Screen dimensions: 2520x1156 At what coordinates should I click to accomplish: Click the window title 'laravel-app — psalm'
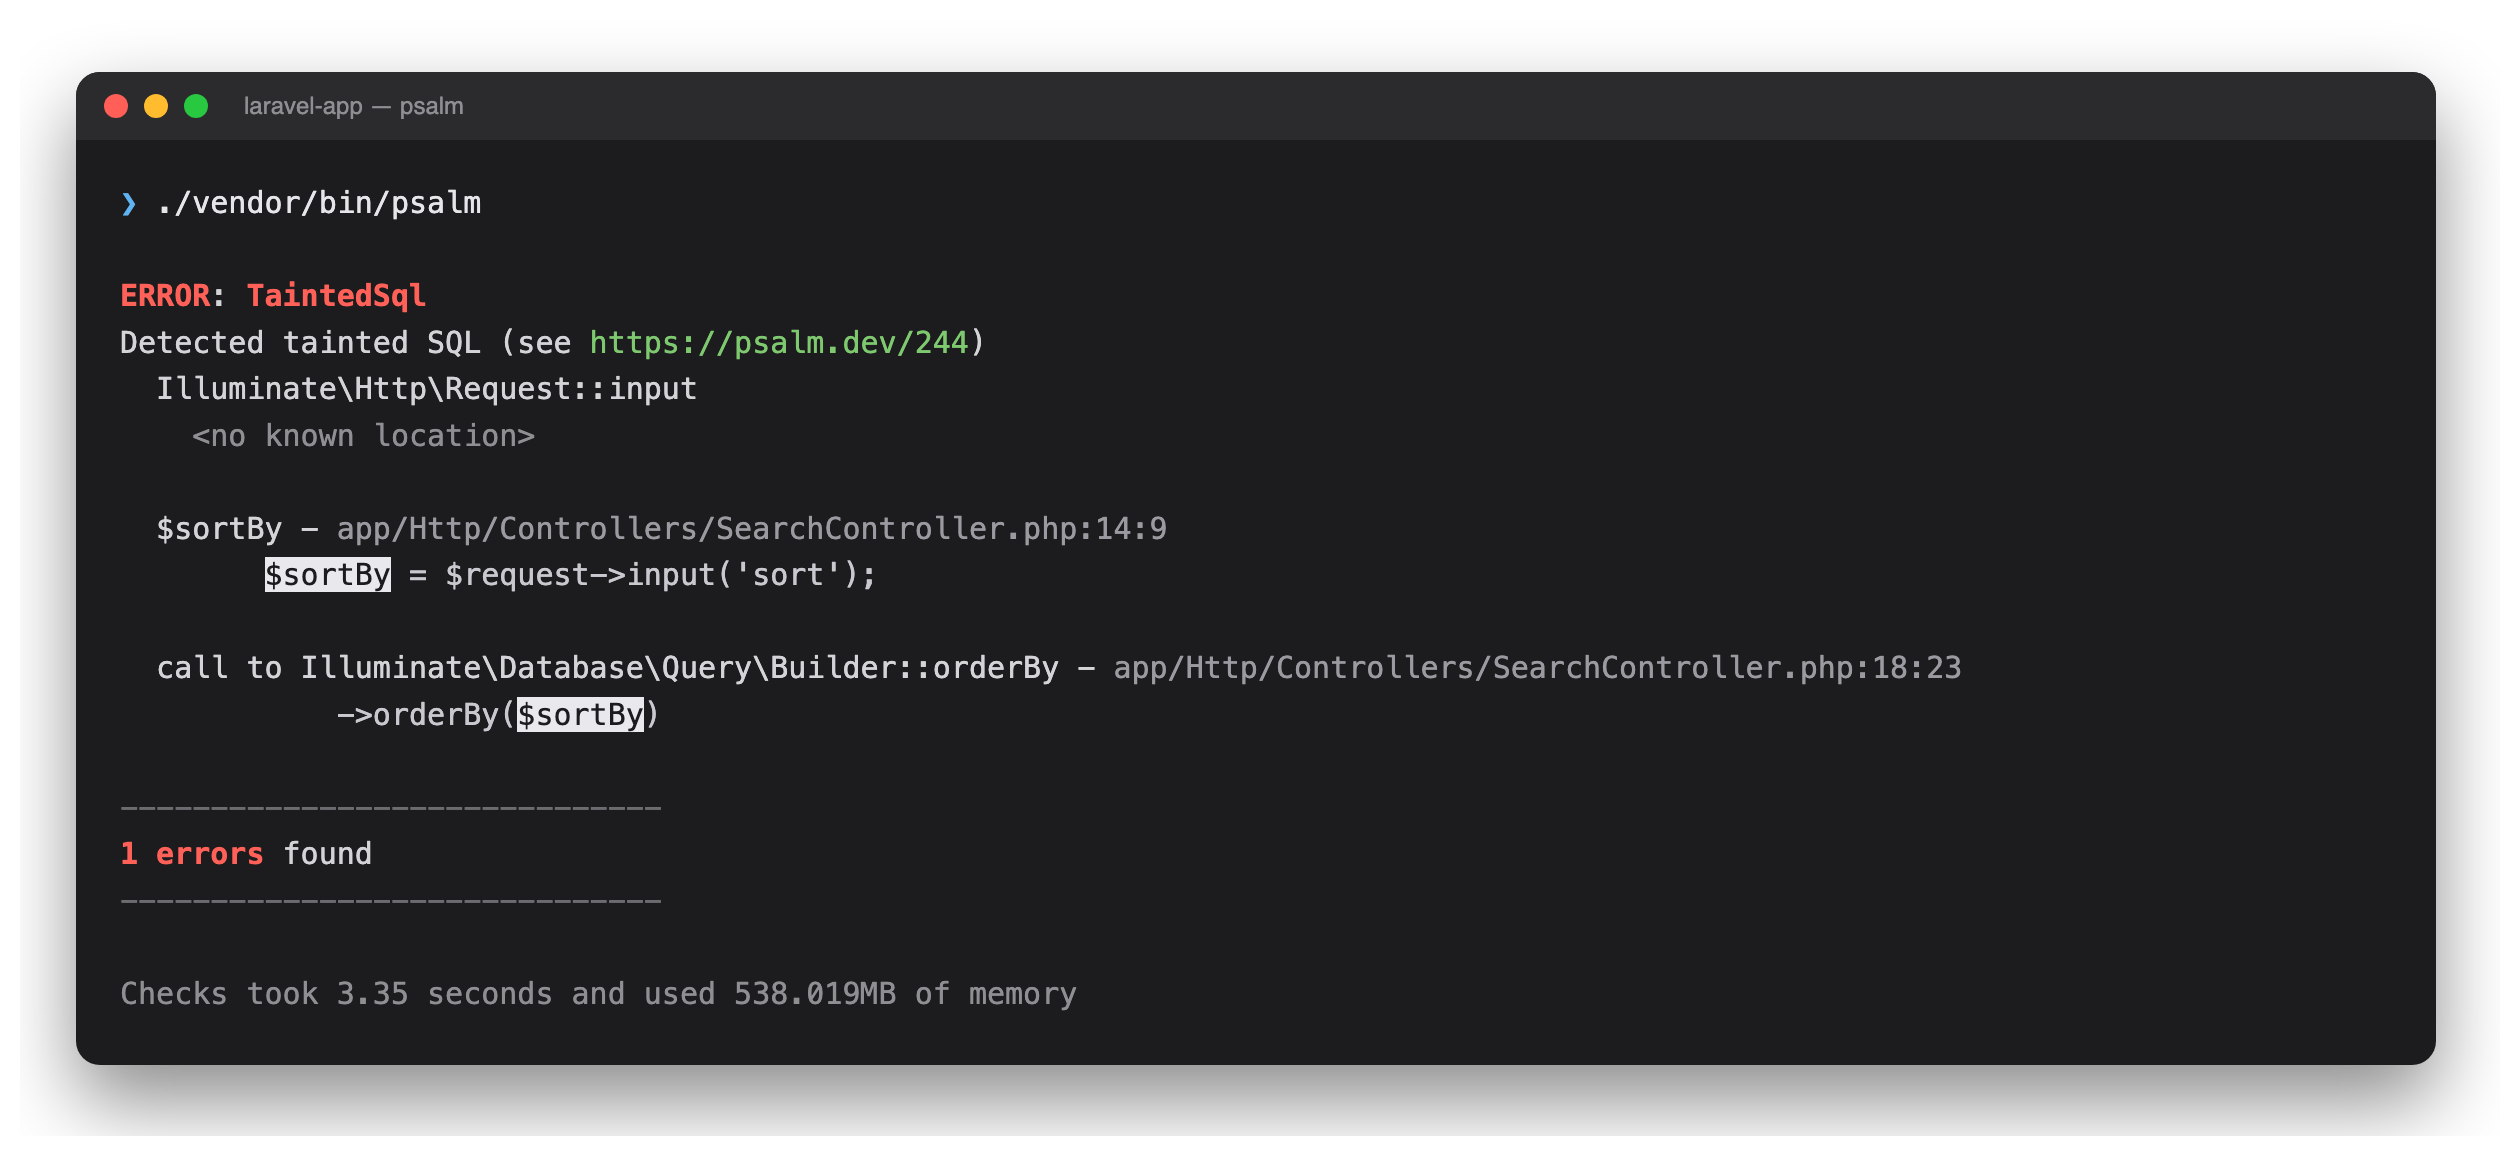point(353,106)
